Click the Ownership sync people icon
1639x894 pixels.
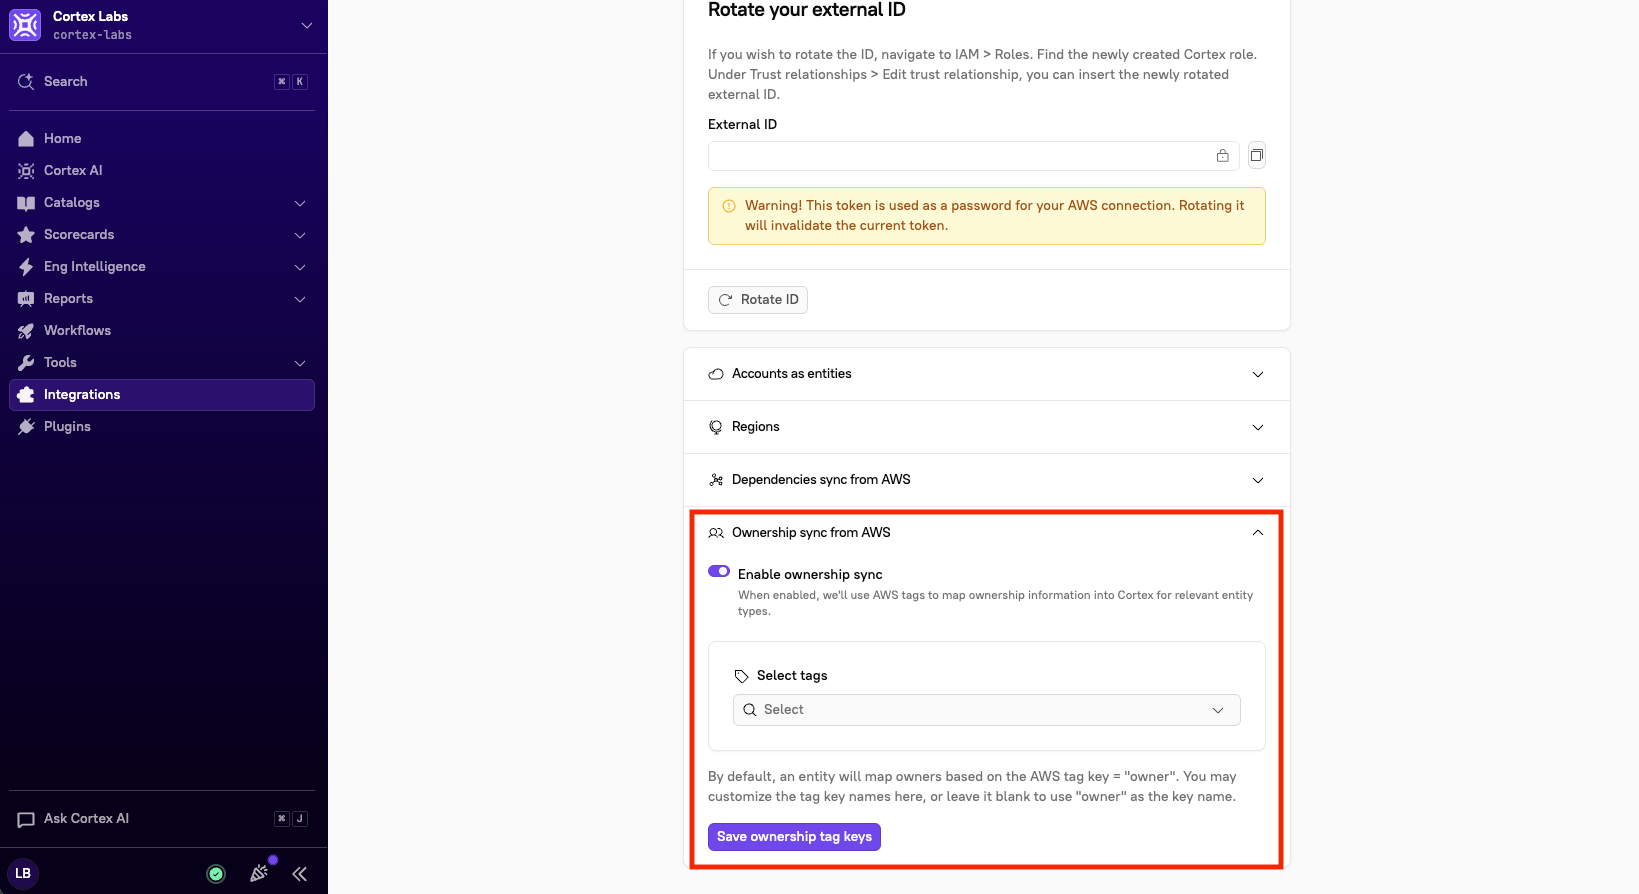[716, 533]
